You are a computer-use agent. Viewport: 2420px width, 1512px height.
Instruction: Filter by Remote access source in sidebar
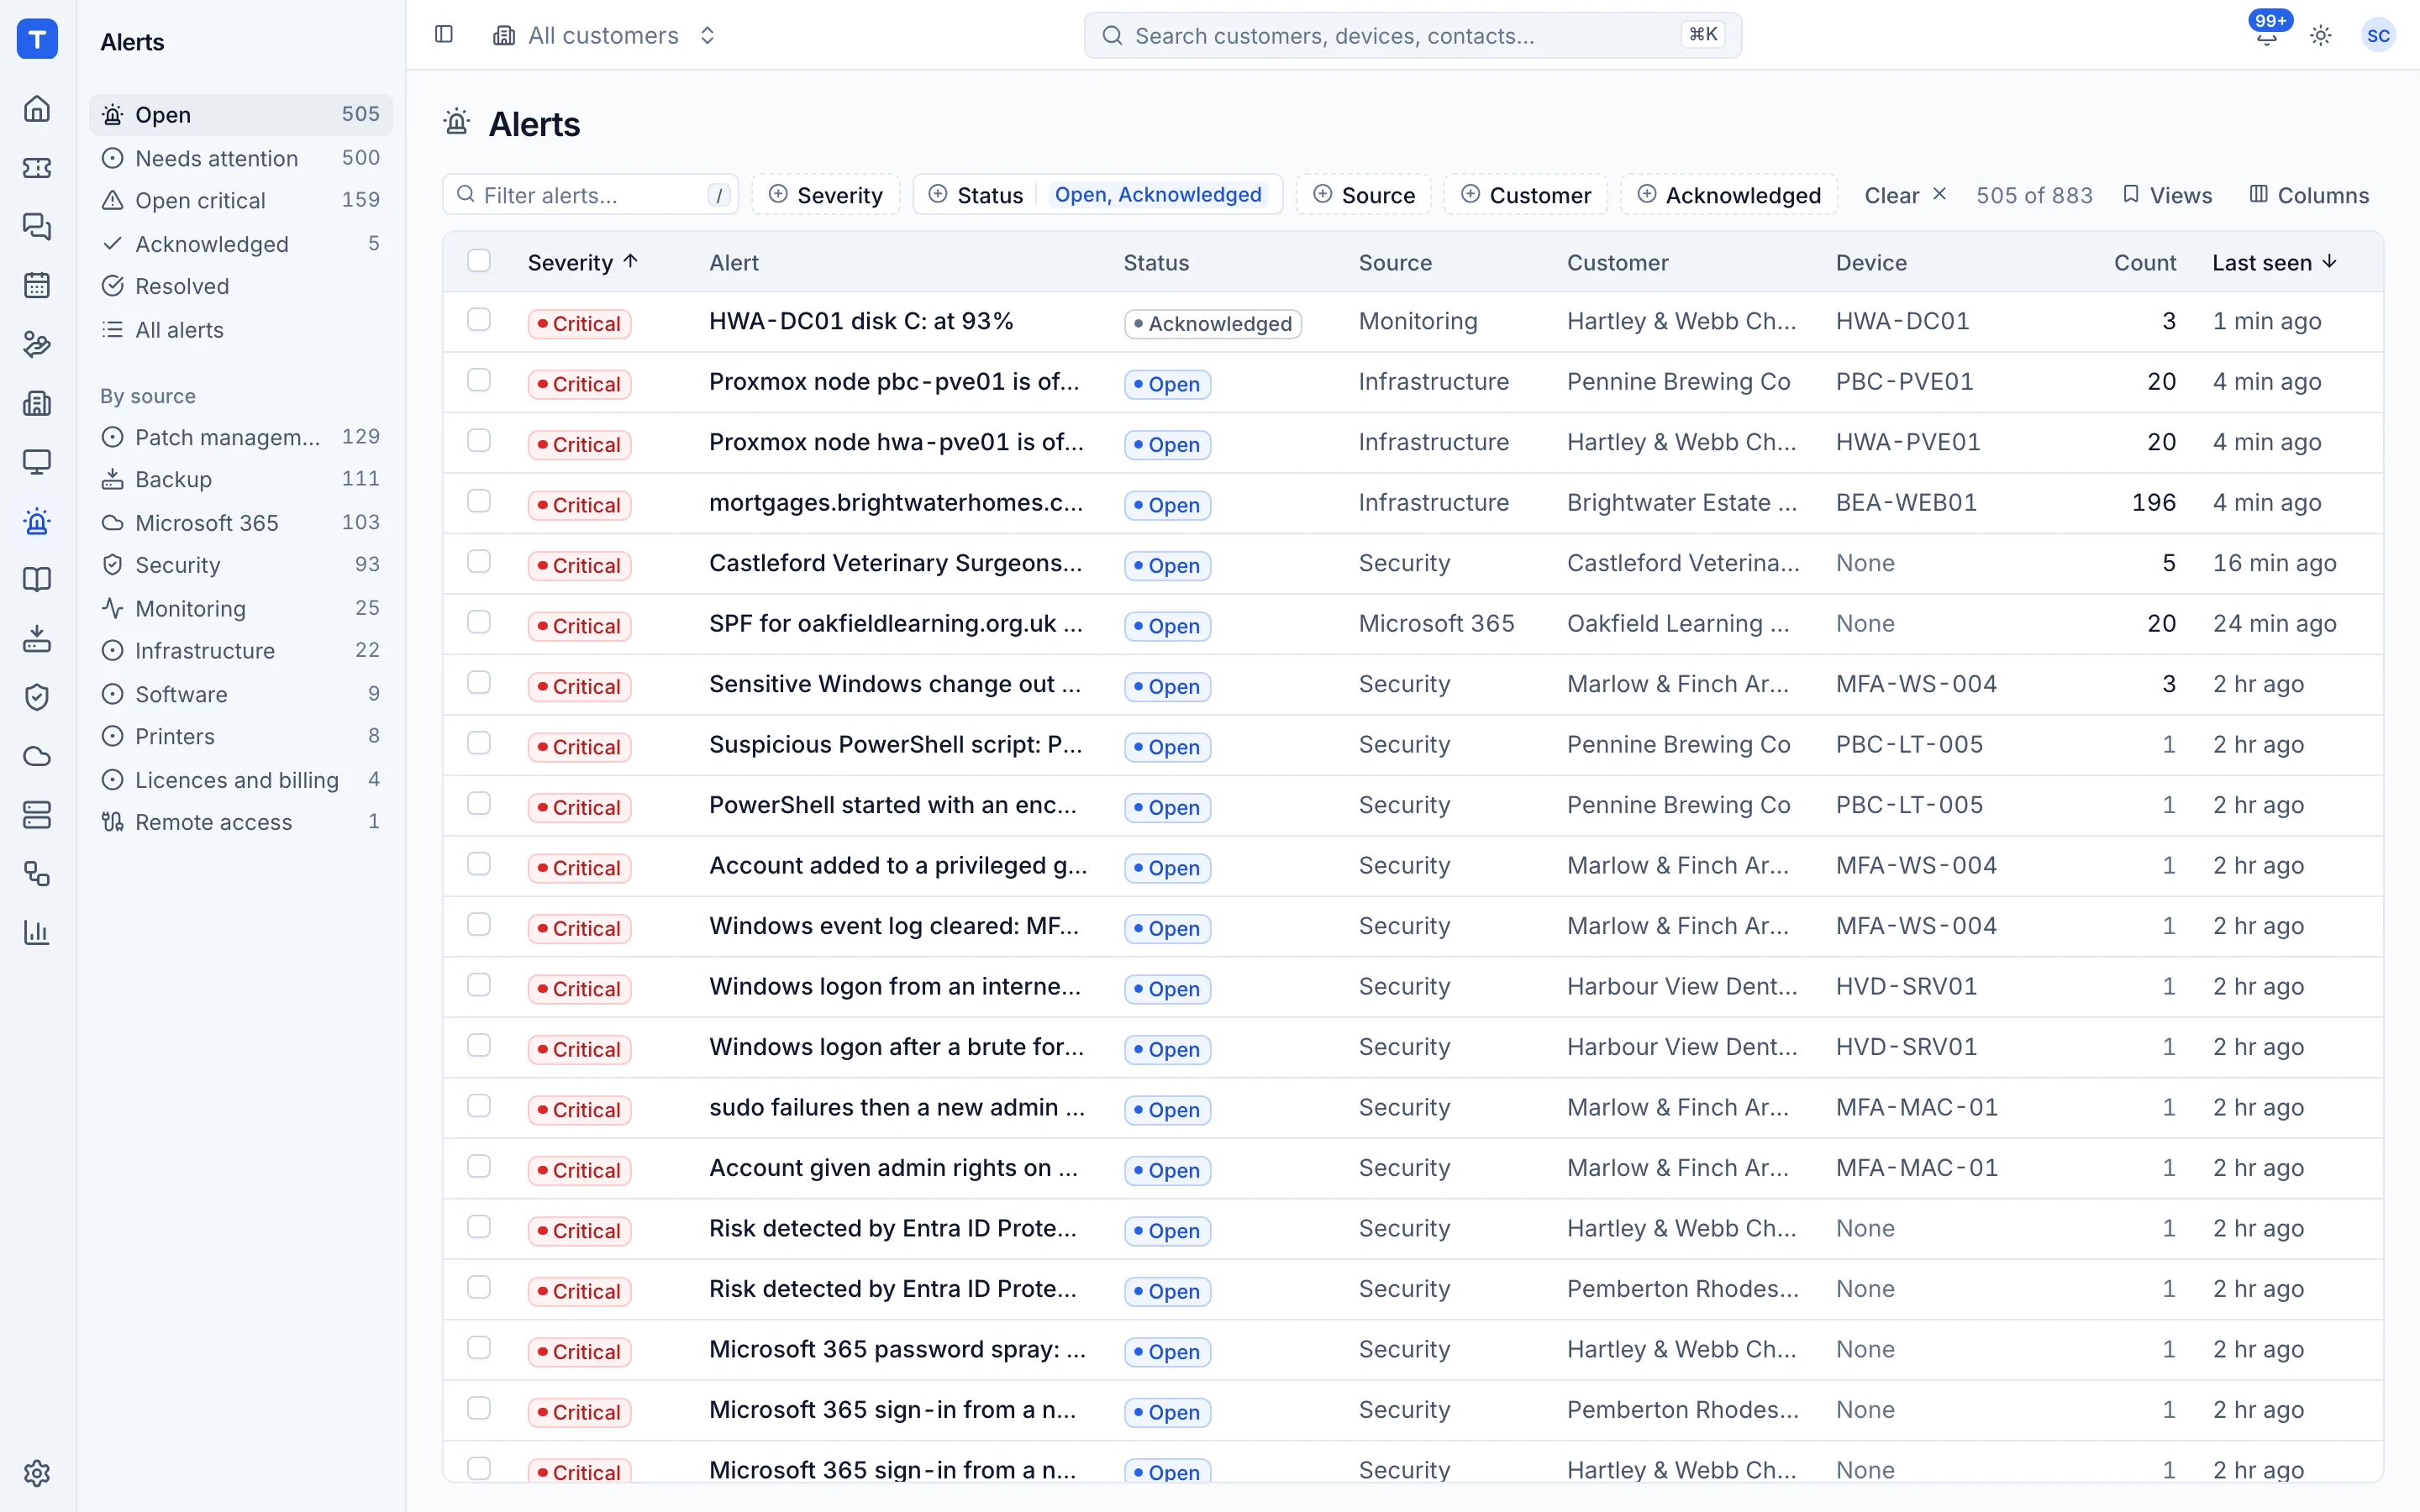tap(241, 822)
